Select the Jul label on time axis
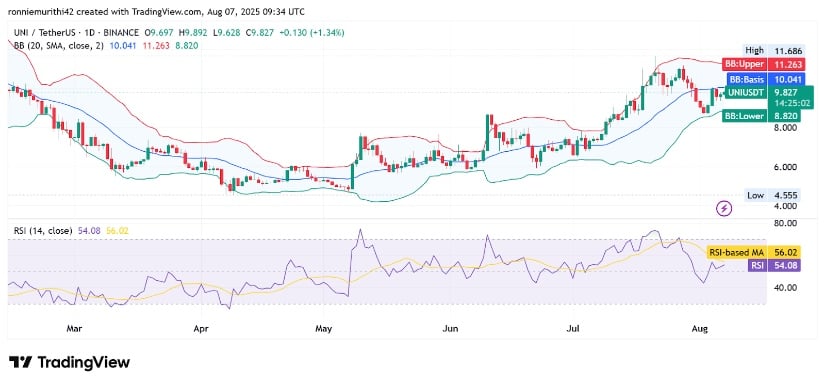This screenshot has width=825, height=385. [572, 329]
